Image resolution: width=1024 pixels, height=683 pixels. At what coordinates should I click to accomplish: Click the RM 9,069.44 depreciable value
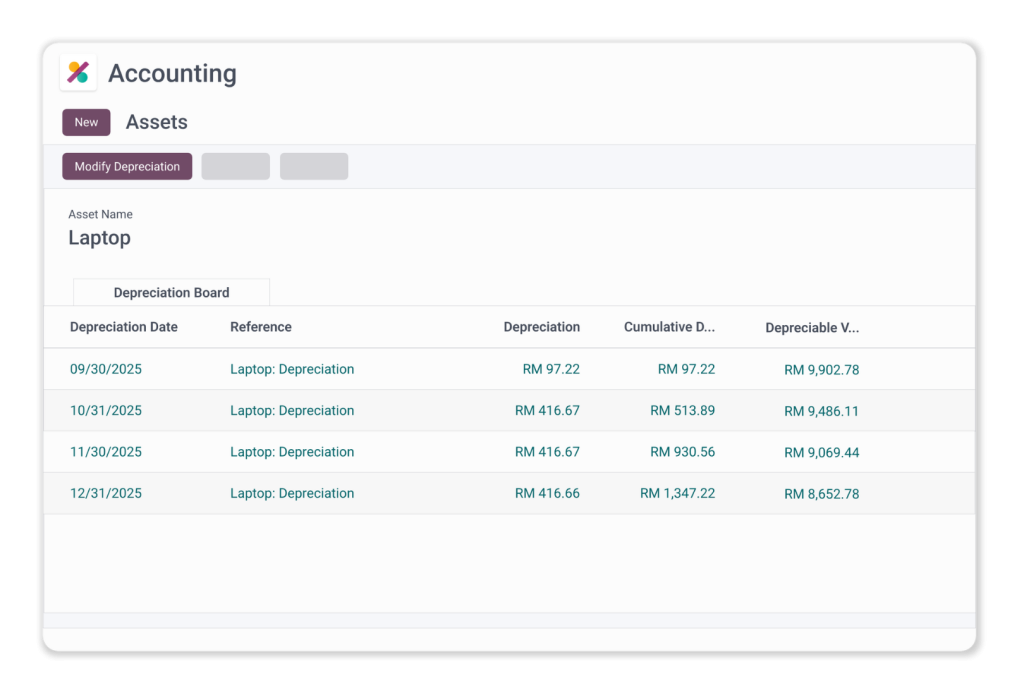click(821, 453)
